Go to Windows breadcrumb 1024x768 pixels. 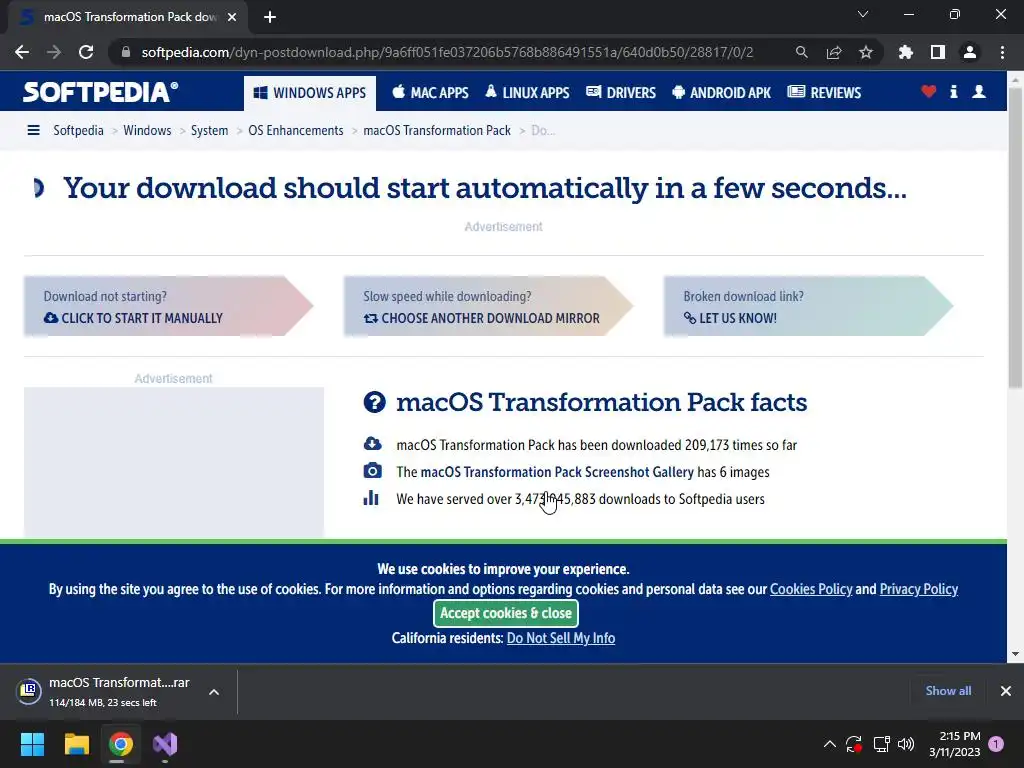pos(147,131)
